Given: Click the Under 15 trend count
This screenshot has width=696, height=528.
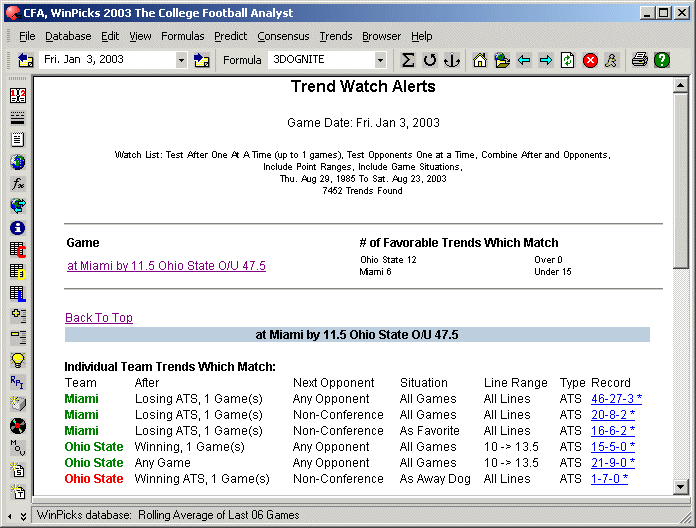Looking at the screenshot, I should pyautogui.click(x=553, y=272).
